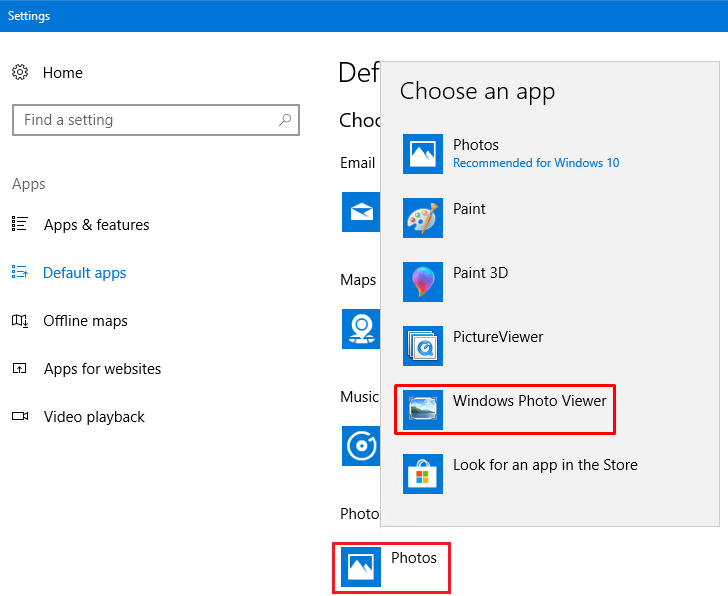Click the Apps & features list icon
This screenshot has width=728, height=596.
20,224
